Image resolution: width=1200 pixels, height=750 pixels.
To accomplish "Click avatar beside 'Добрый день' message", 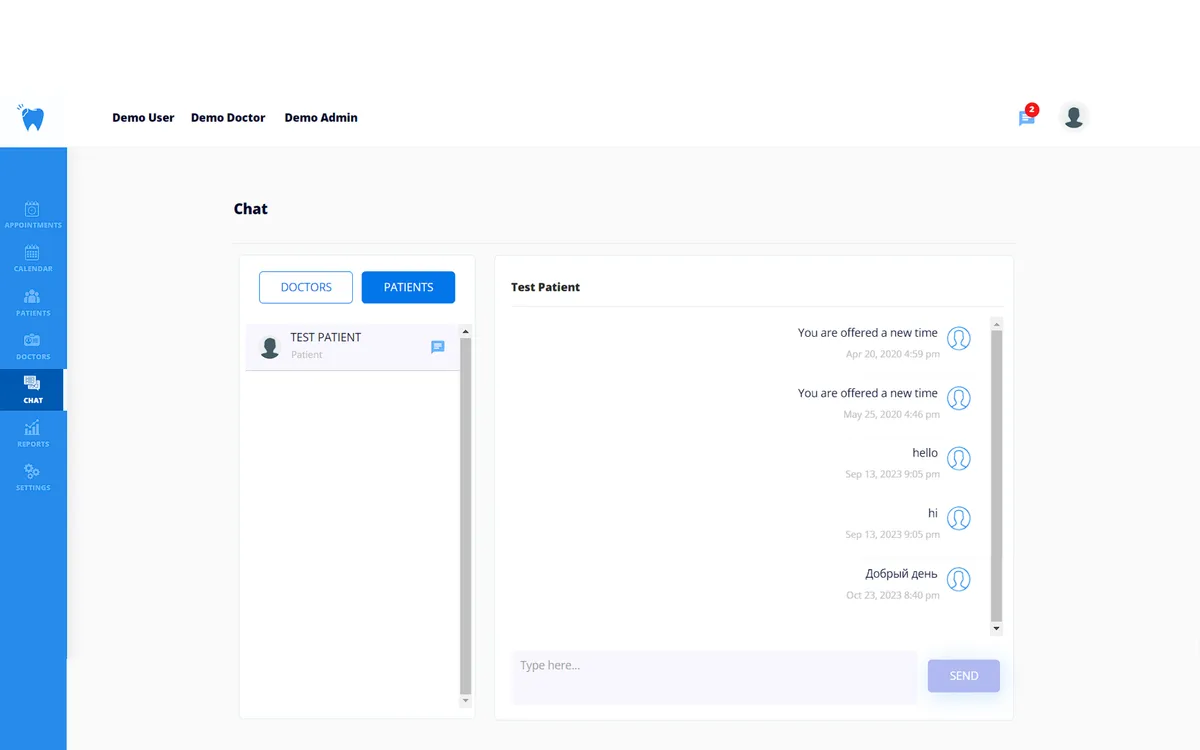I will point(959,579).
